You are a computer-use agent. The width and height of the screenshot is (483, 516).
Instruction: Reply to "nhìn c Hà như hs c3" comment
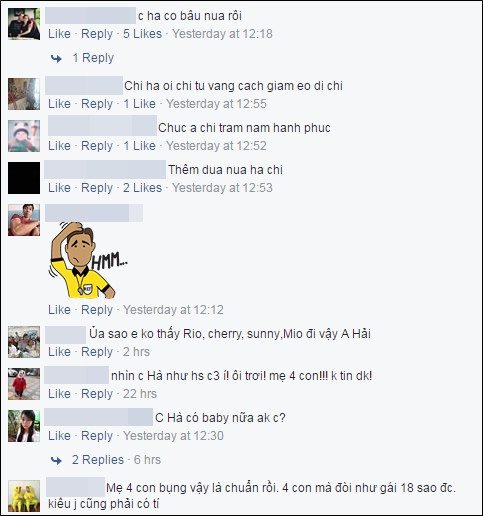click(x=97, y=394)
